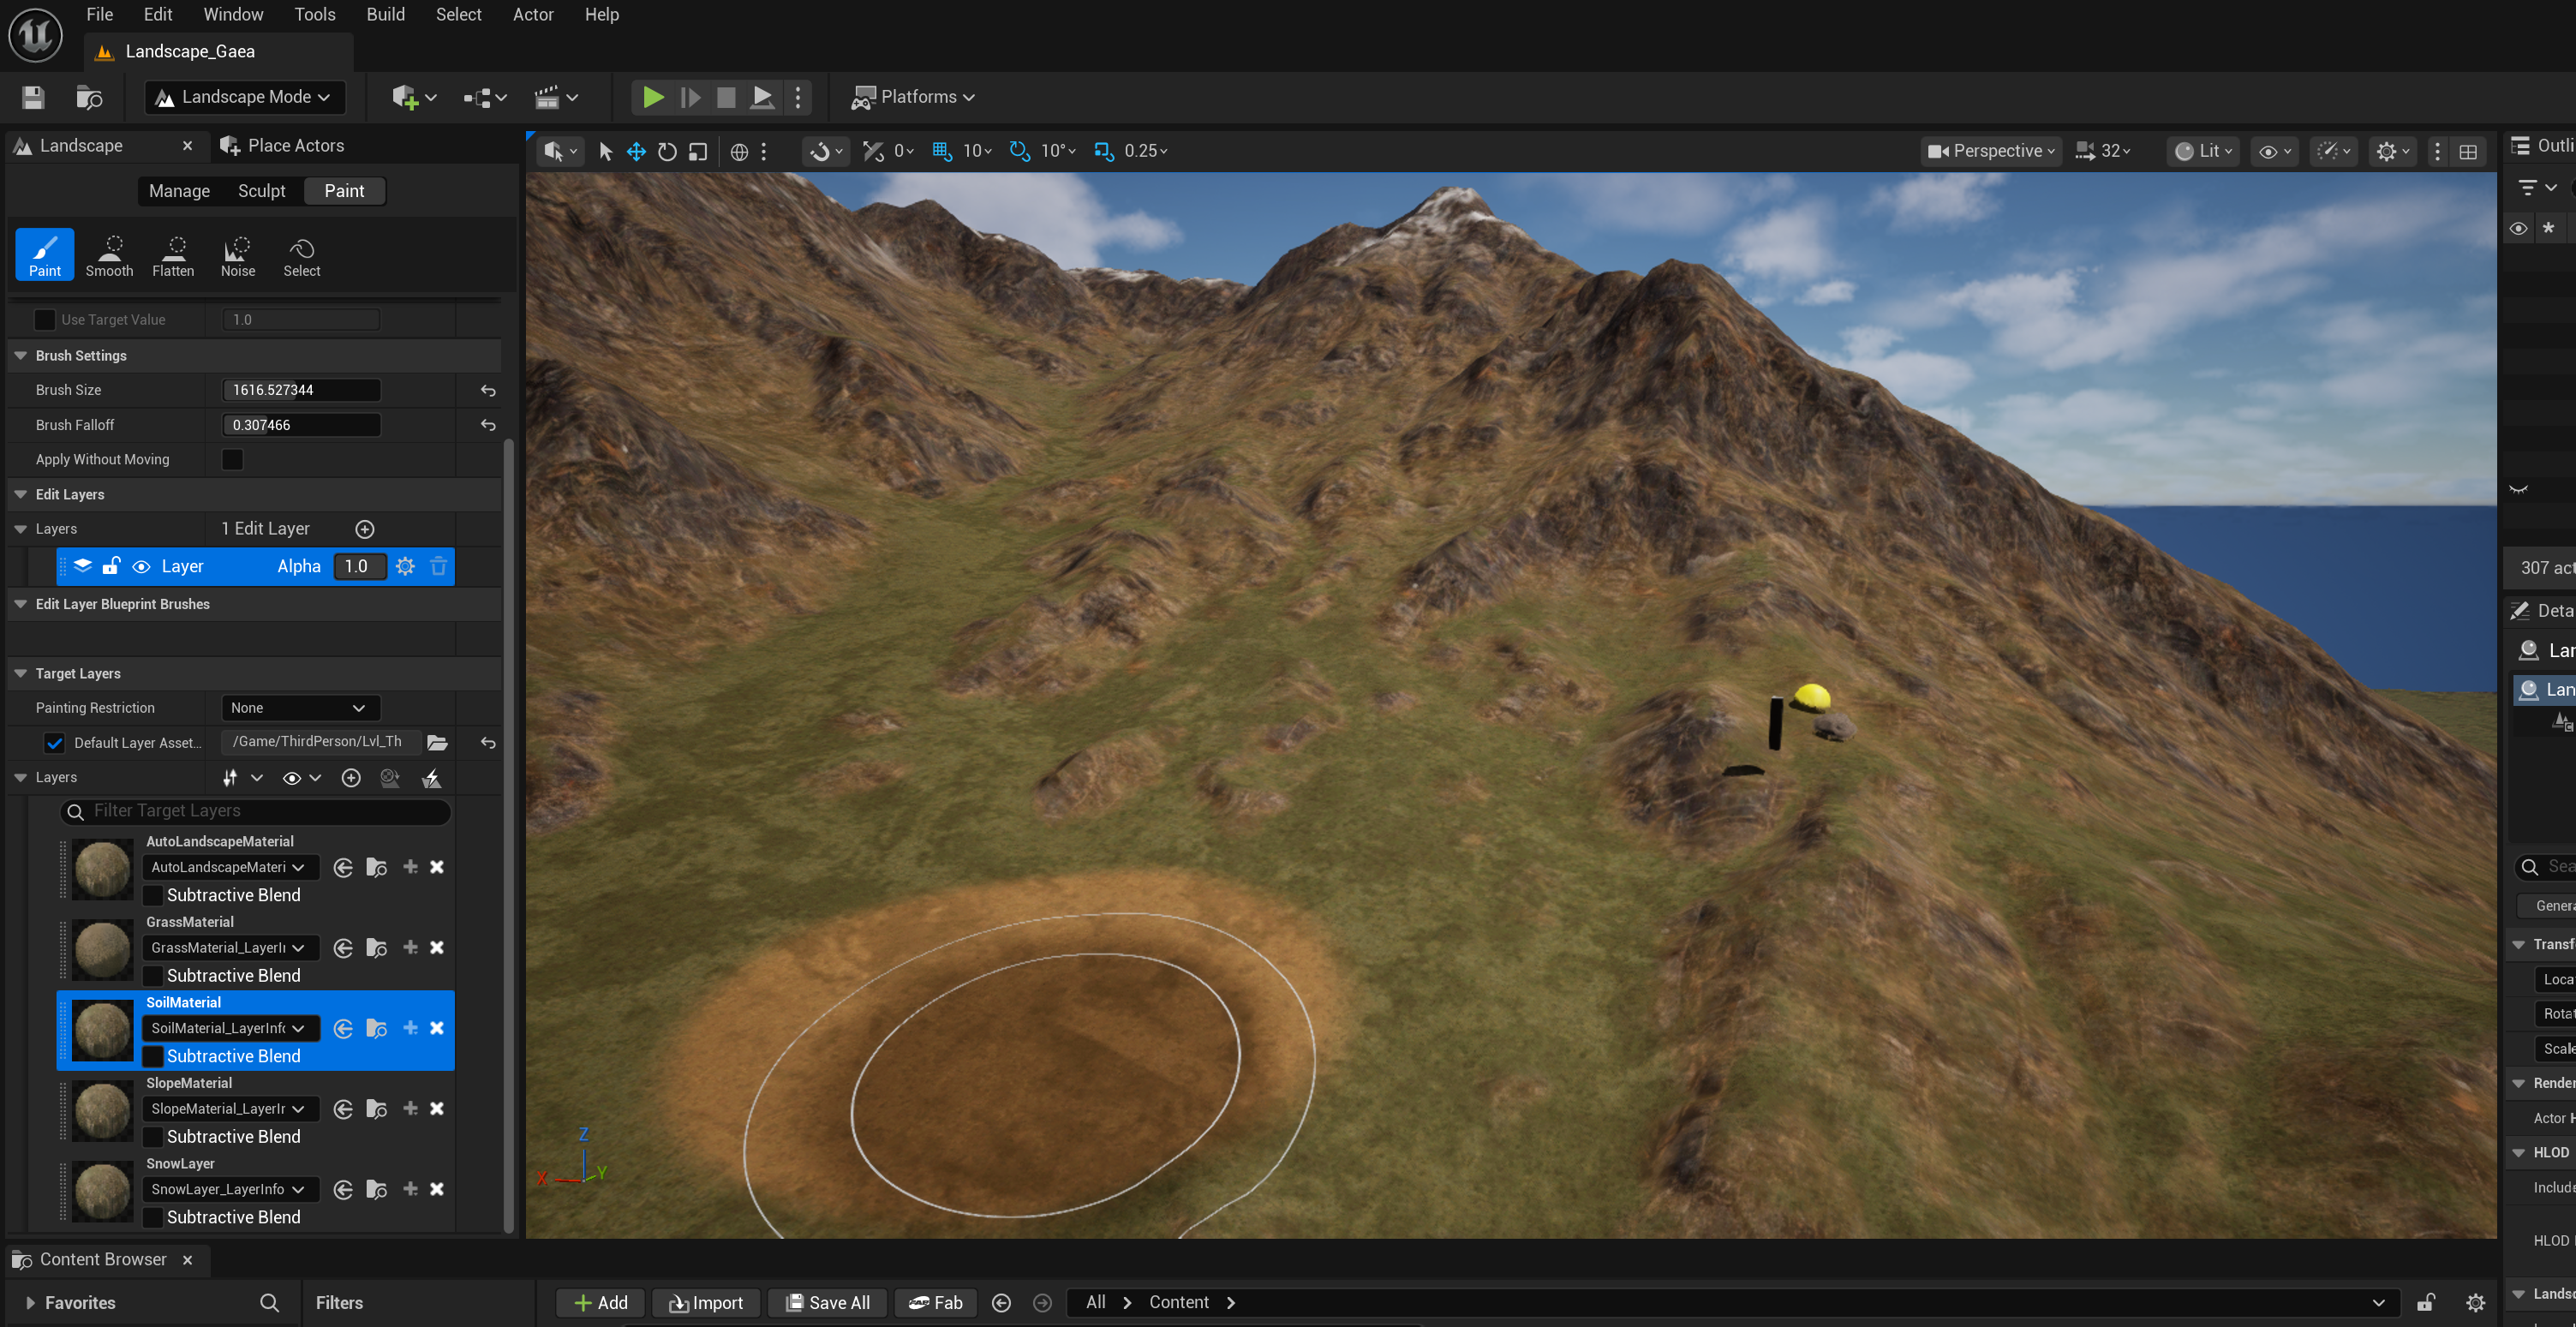
Task: Select the Smooth tool
Action: click(109, 255)
